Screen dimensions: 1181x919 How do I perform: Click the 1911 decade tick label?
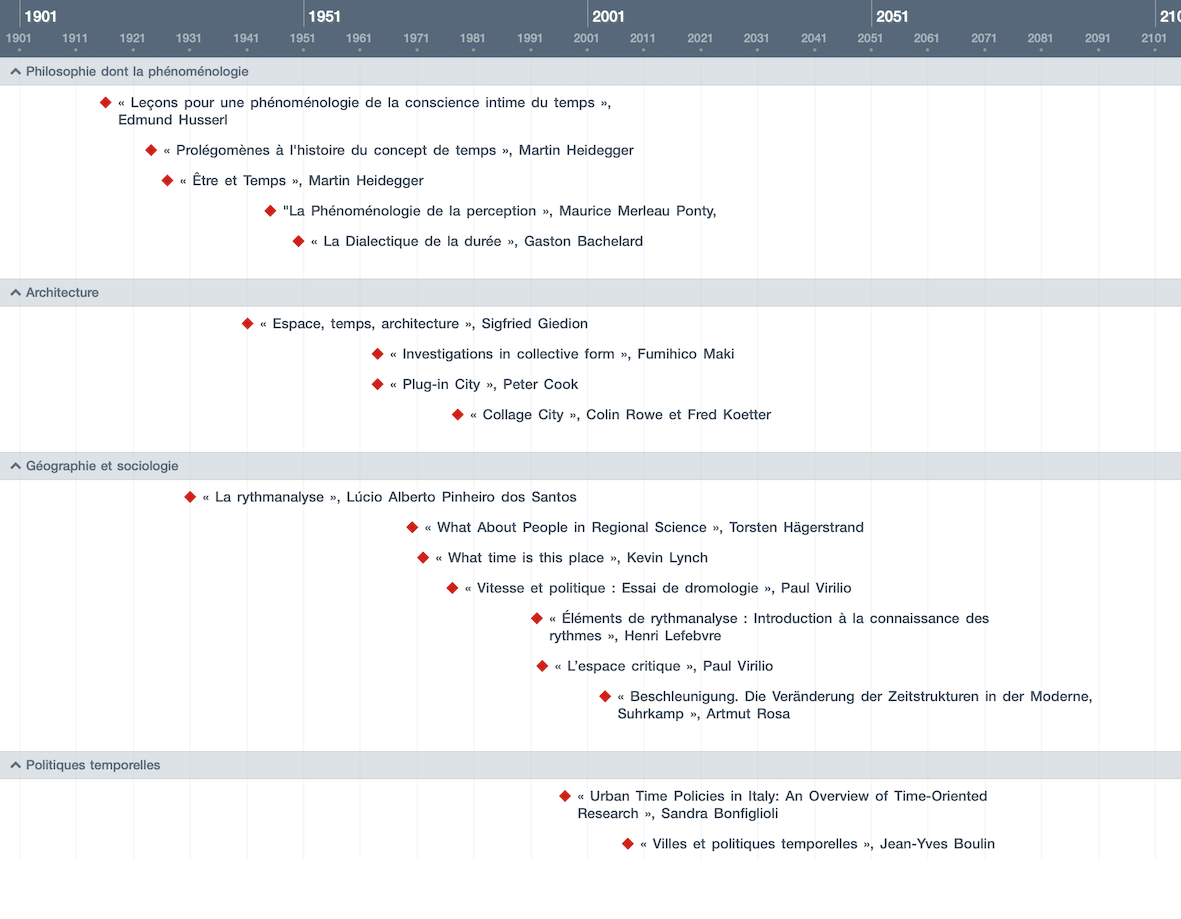point(75,38)
